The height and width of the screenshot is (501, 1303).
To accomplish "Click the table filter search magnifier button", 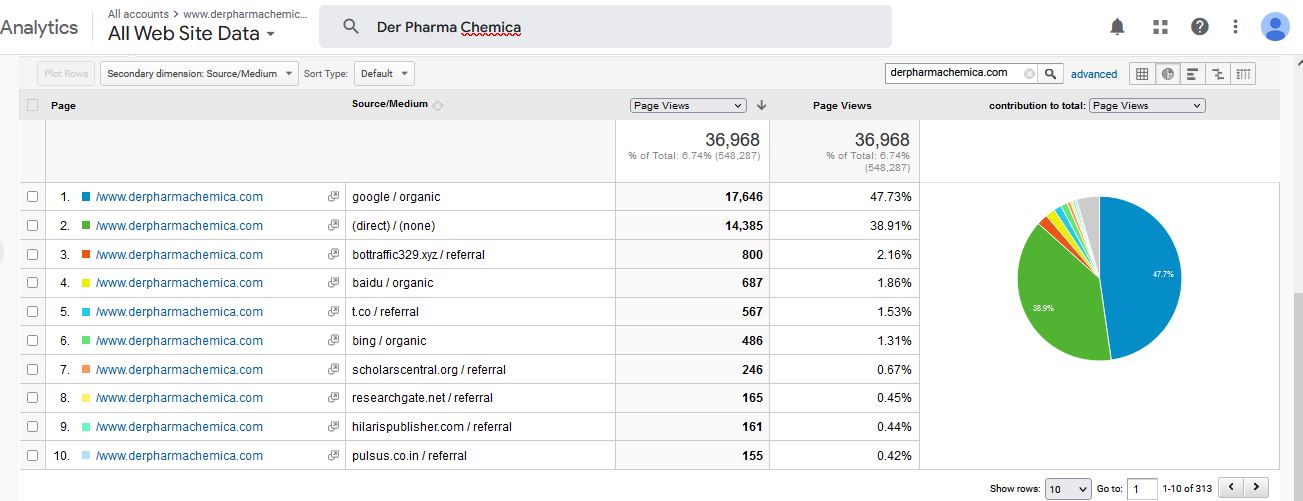I will coord(1050,73).
